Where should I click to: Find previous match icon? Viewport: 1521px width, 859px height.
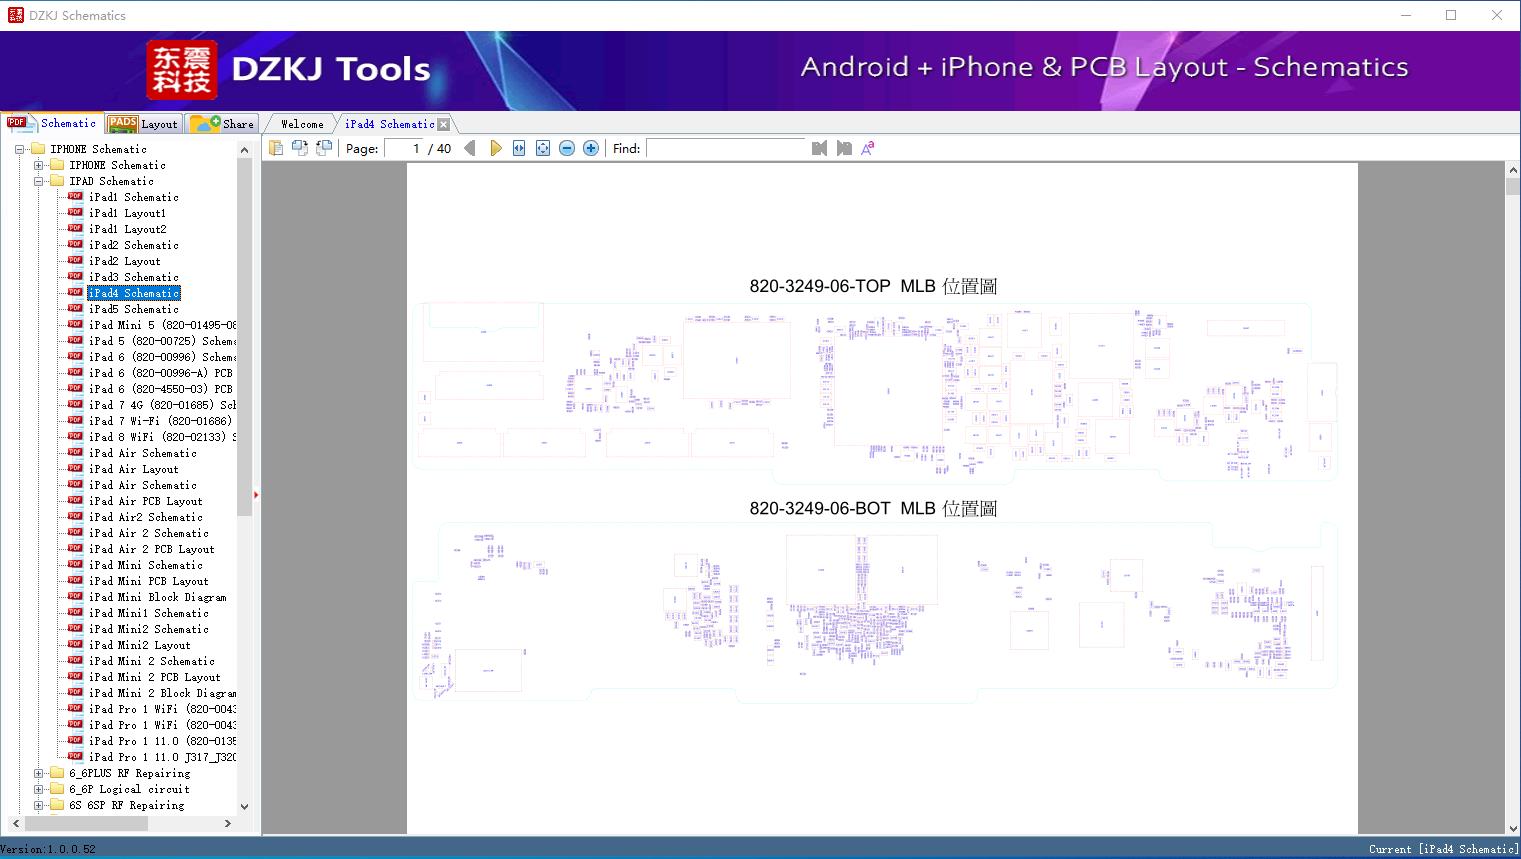(820, 148)
